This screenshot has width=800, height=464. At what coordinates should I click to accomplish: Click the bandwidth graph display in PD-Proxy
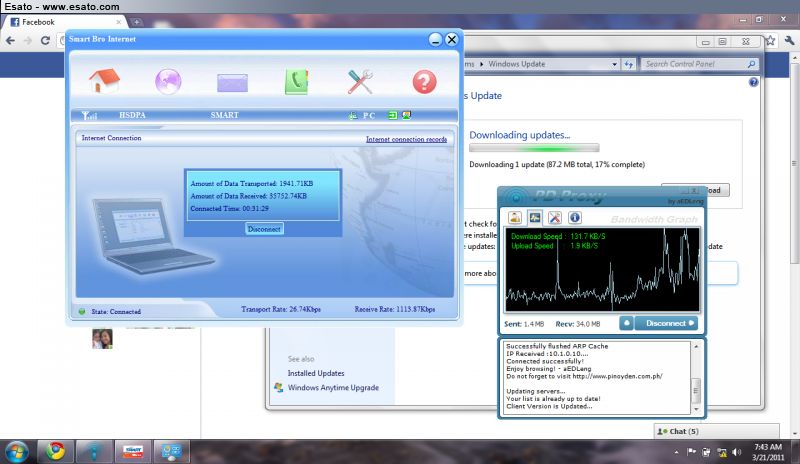pos(602,270)
